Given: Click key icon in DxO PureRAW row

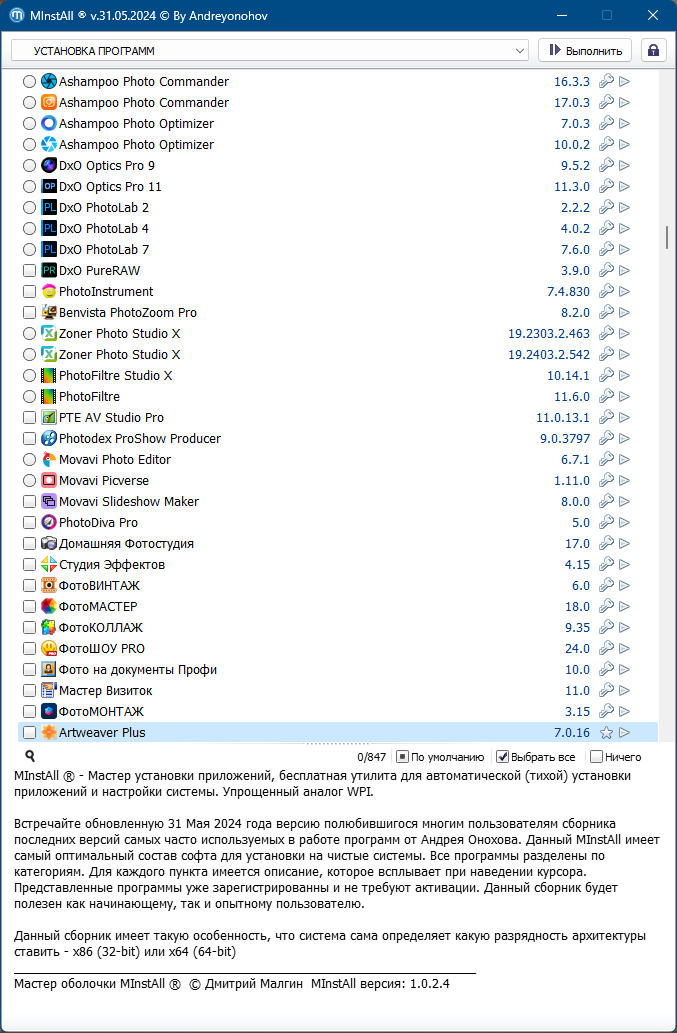Looking at the screenshot, I should pyautogui.click(x=607, y=270).
